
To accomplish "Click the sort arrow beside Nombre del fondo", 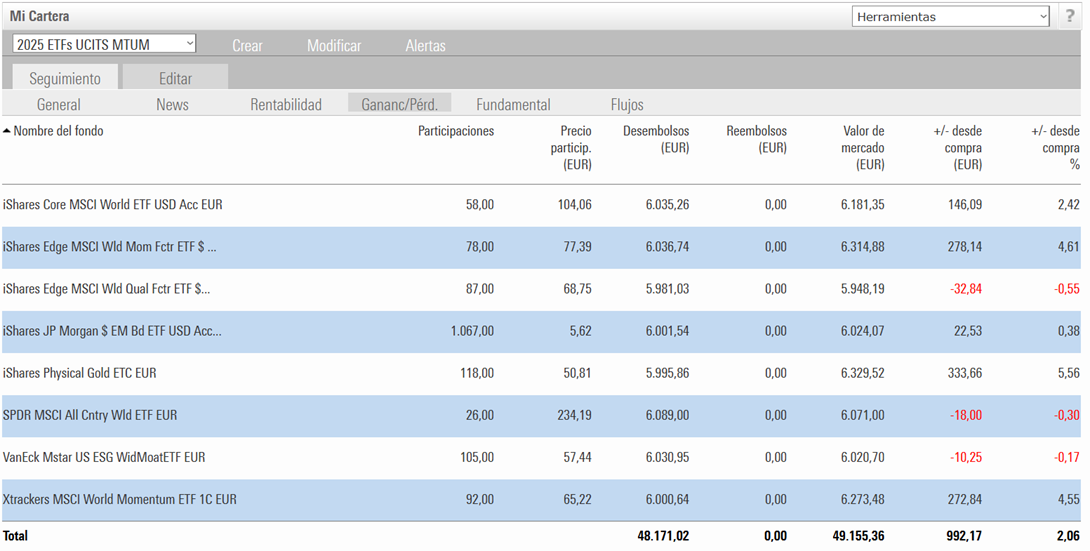I will [7, 131].
